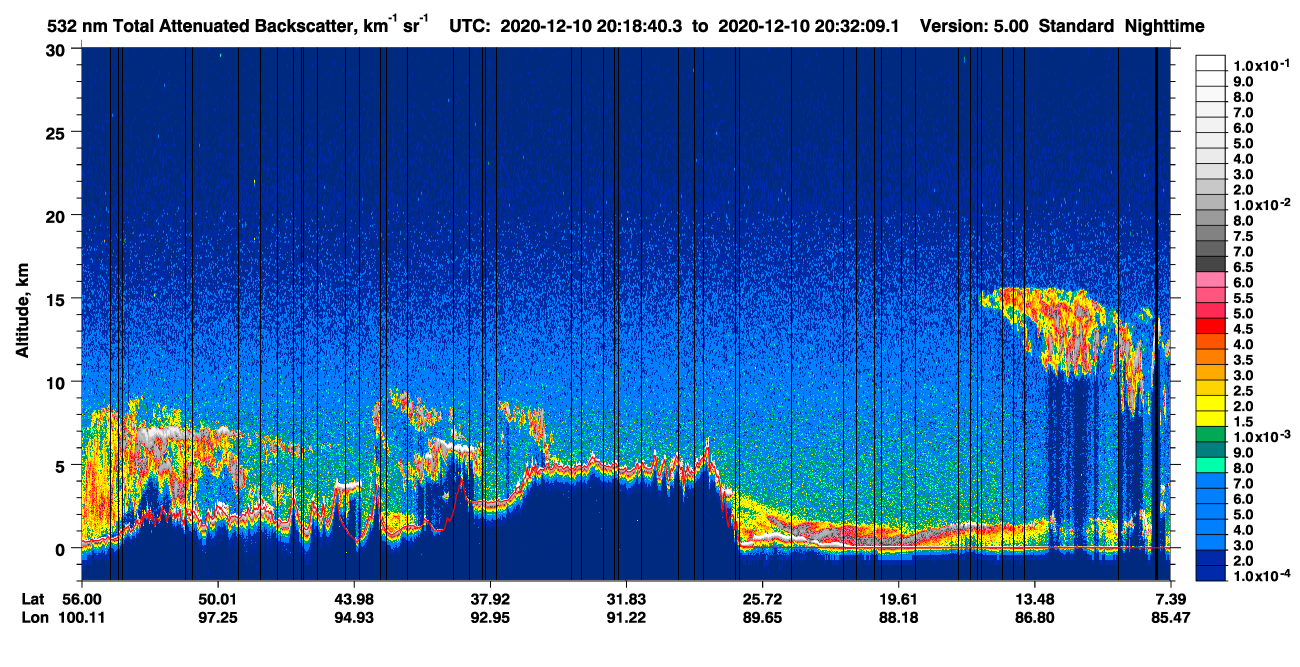Click the latitude value 50.01
This screenshot has width=1300, height=667.
[x=218, y=599]
